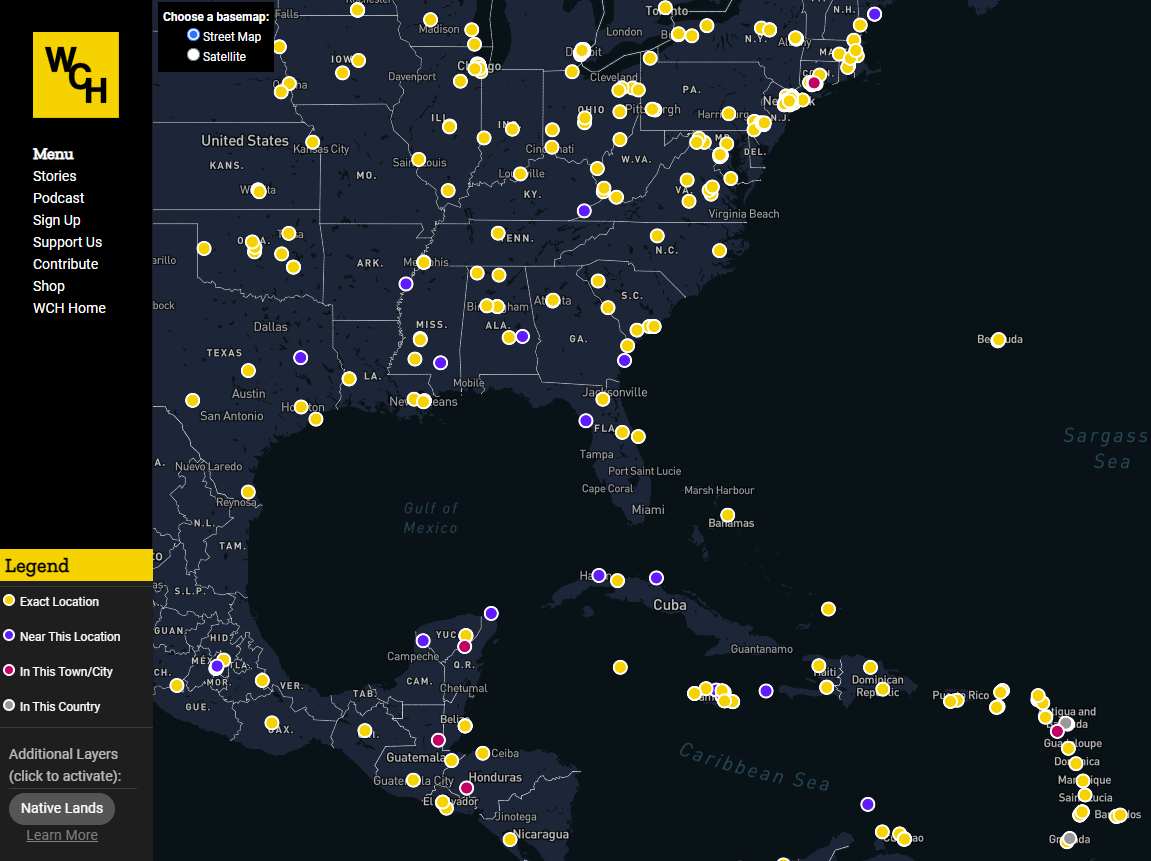Click the WCH logo
The image size is (1151, 861).
[75, 74]
